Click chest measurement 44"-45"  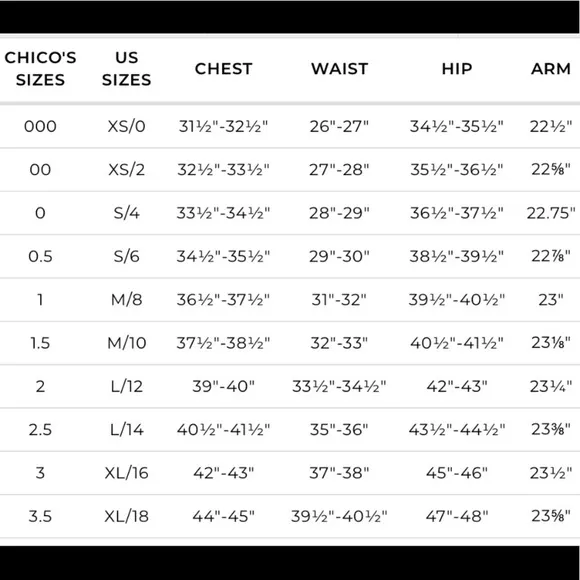pyautogui.click(x=223, y=516)
